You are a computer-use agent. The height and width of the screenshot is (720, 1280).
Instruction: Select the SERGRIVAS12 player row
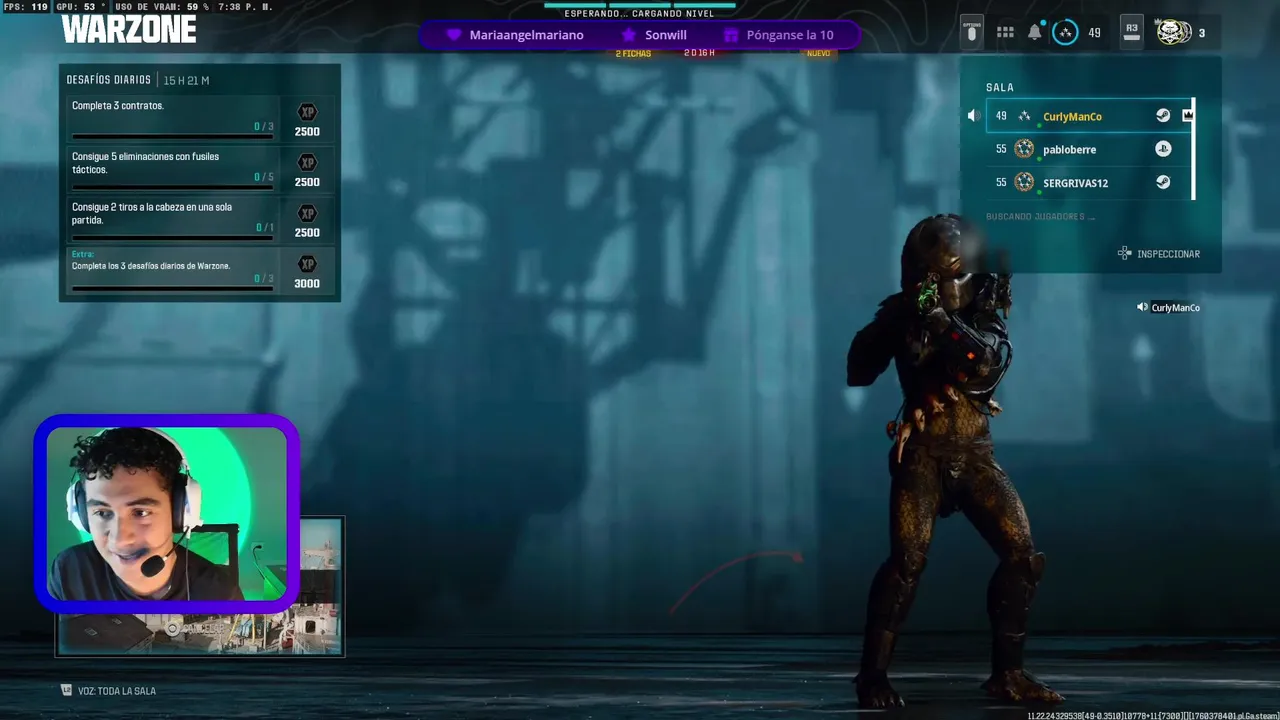(1089, 182)
